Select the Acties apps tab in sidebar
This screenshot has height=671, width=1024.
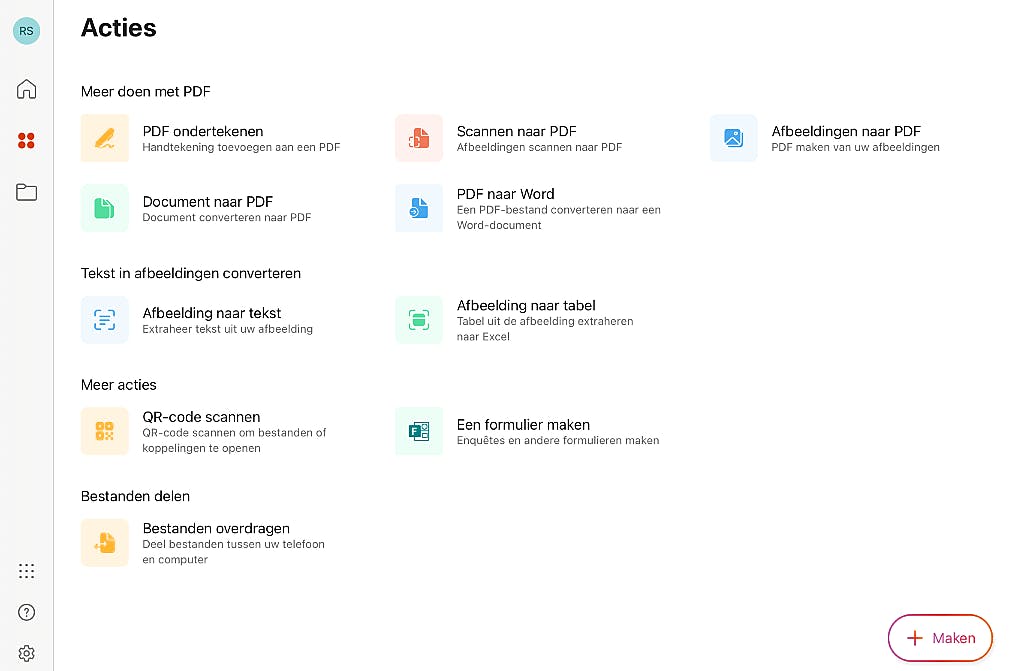pyautogui.click(x=27, y=141)
